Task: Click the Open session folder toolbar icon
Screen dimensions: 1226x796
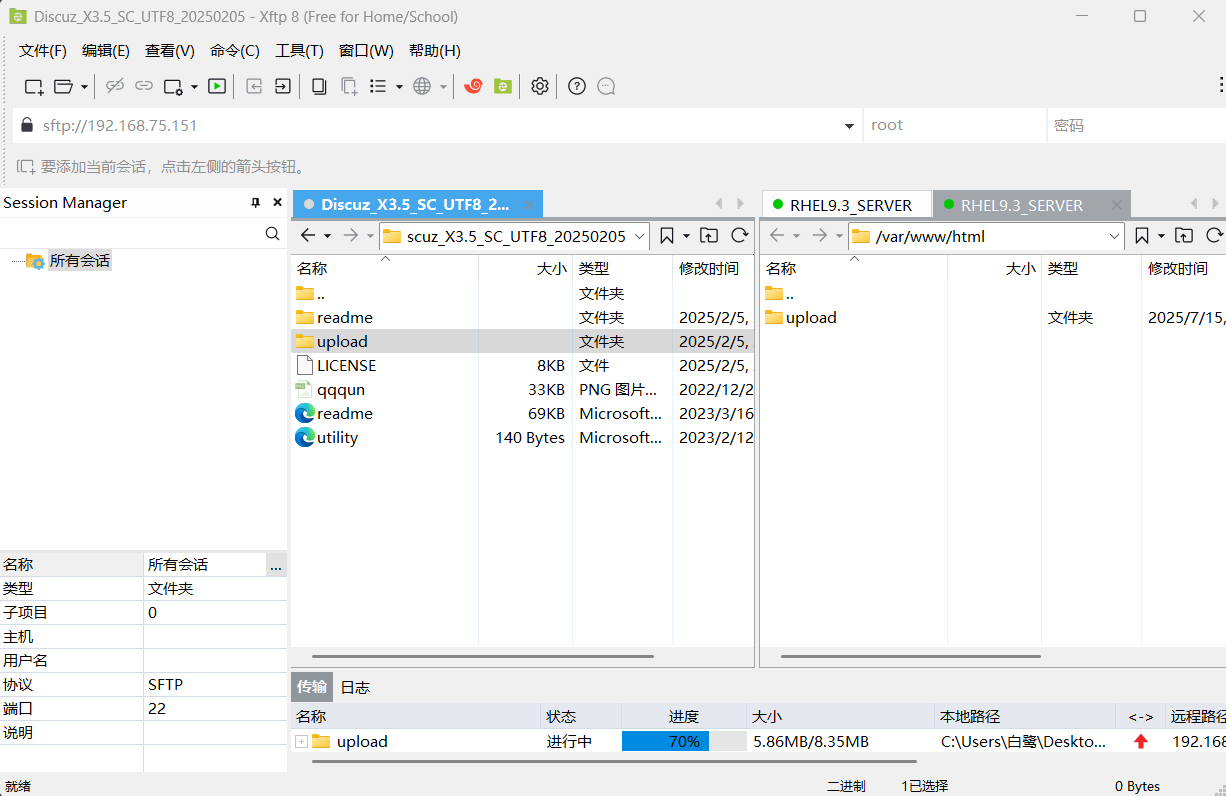Action: (64, 87)
